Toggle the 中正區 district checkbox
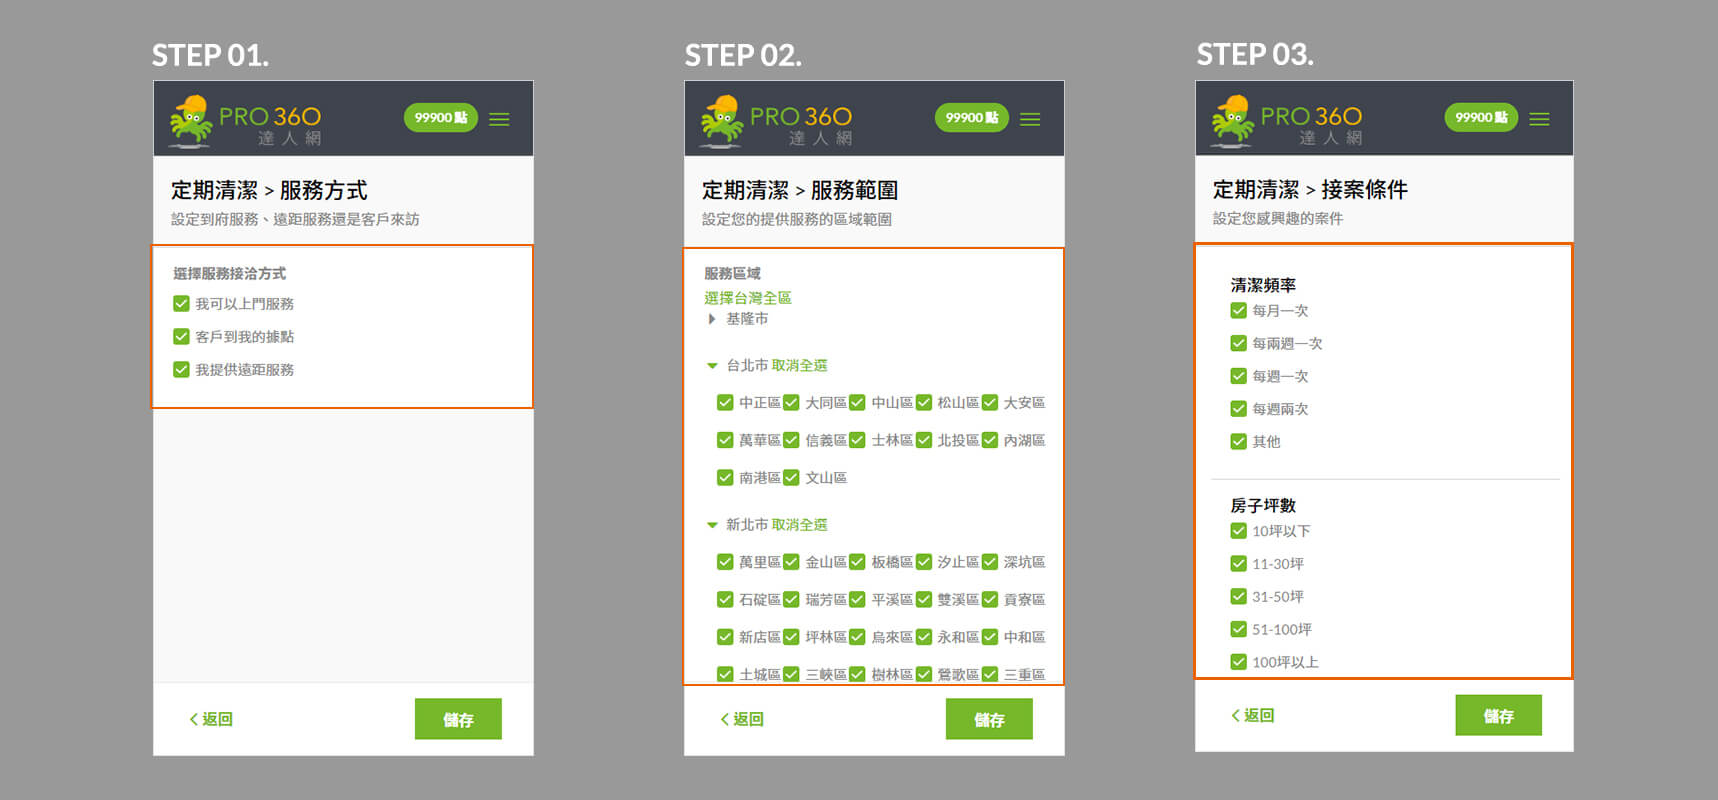The height and width of the screenshot is (800, 1718). pyautogui.click(x=725, y=403)
